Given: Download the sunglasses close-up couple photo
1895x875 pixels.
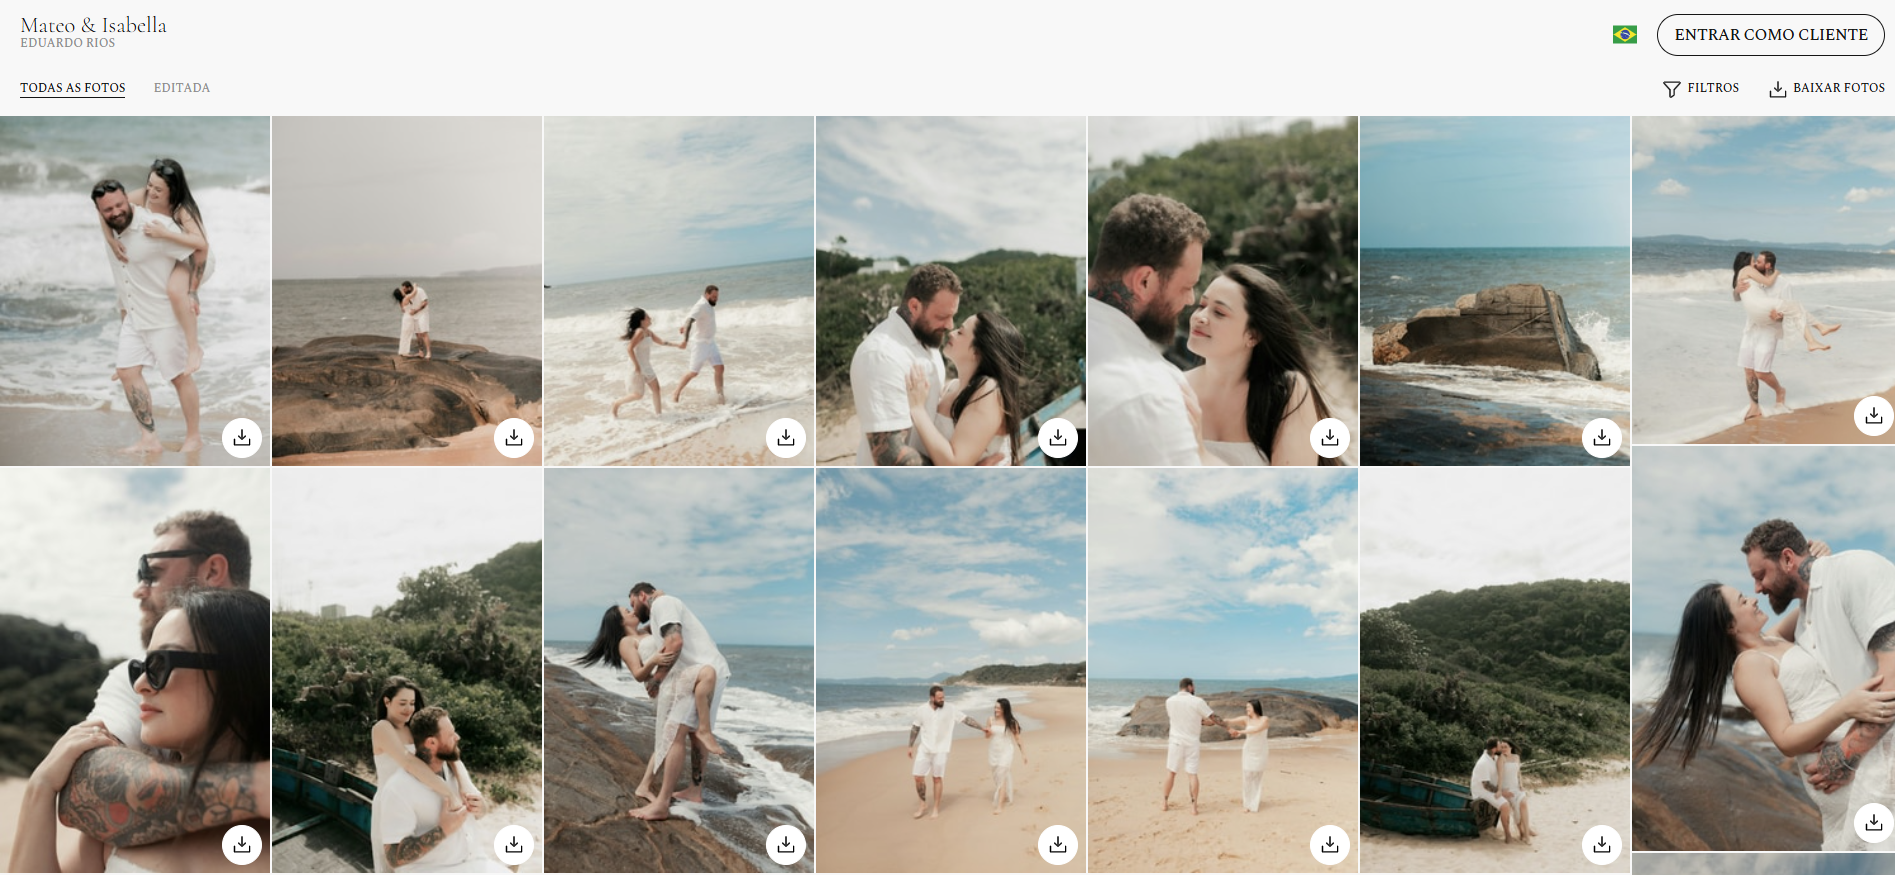Looking at the screenshot, I should click(242, 845).
